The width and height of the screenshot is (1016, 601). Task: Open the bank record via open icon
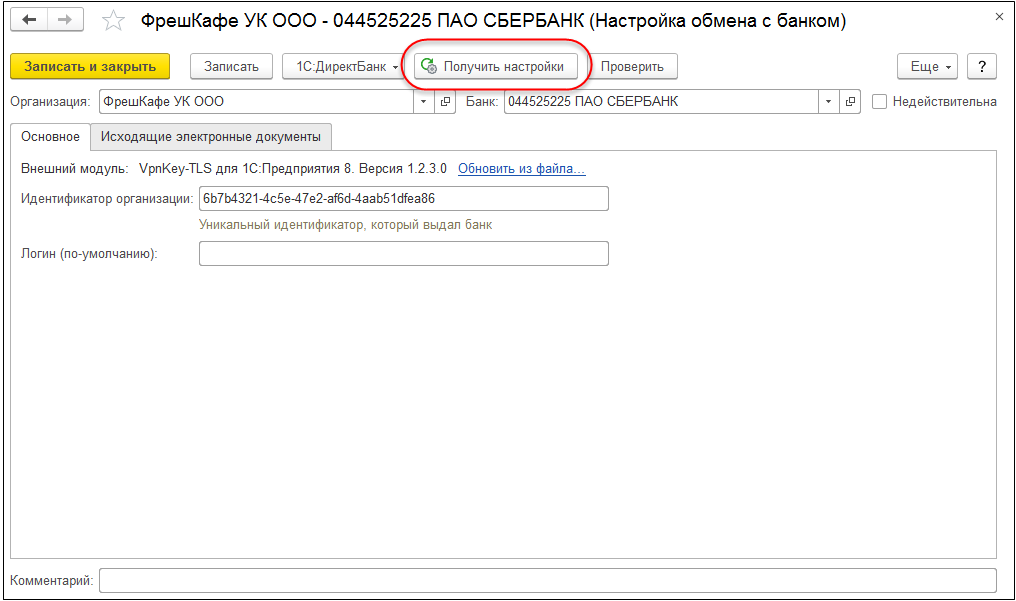[851, 101]
